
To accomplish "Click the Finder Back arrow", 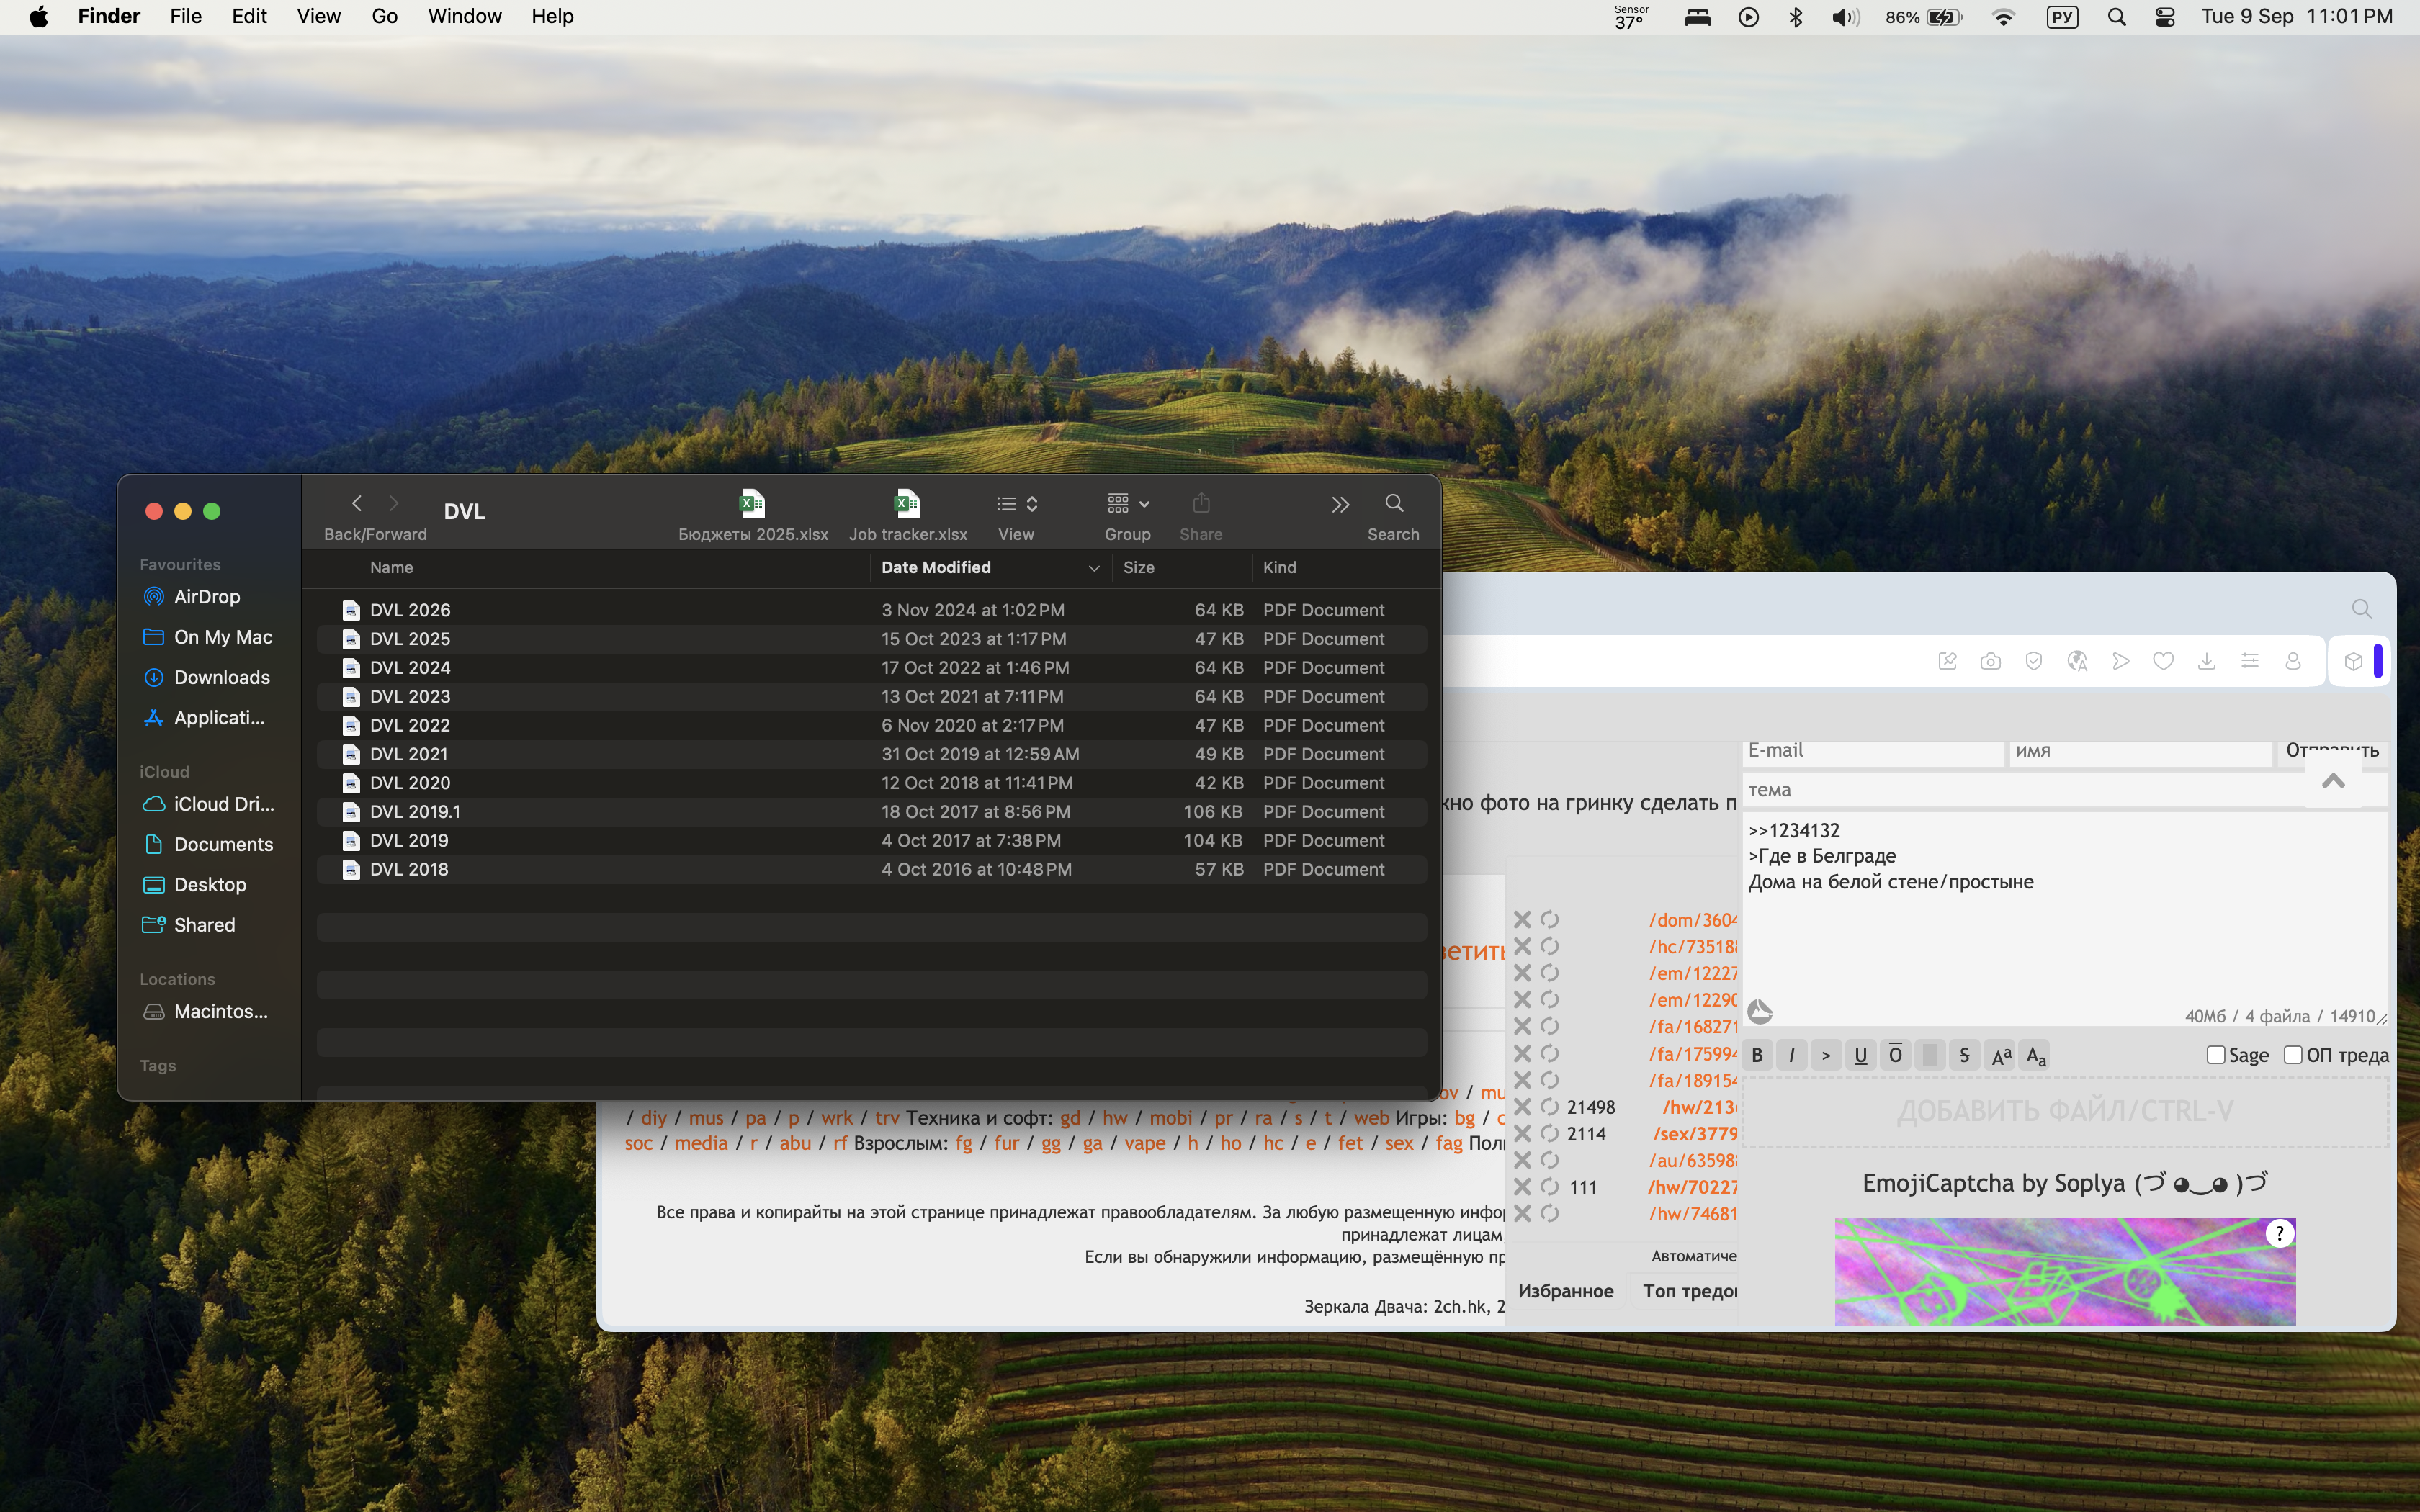I will point(357,503).
